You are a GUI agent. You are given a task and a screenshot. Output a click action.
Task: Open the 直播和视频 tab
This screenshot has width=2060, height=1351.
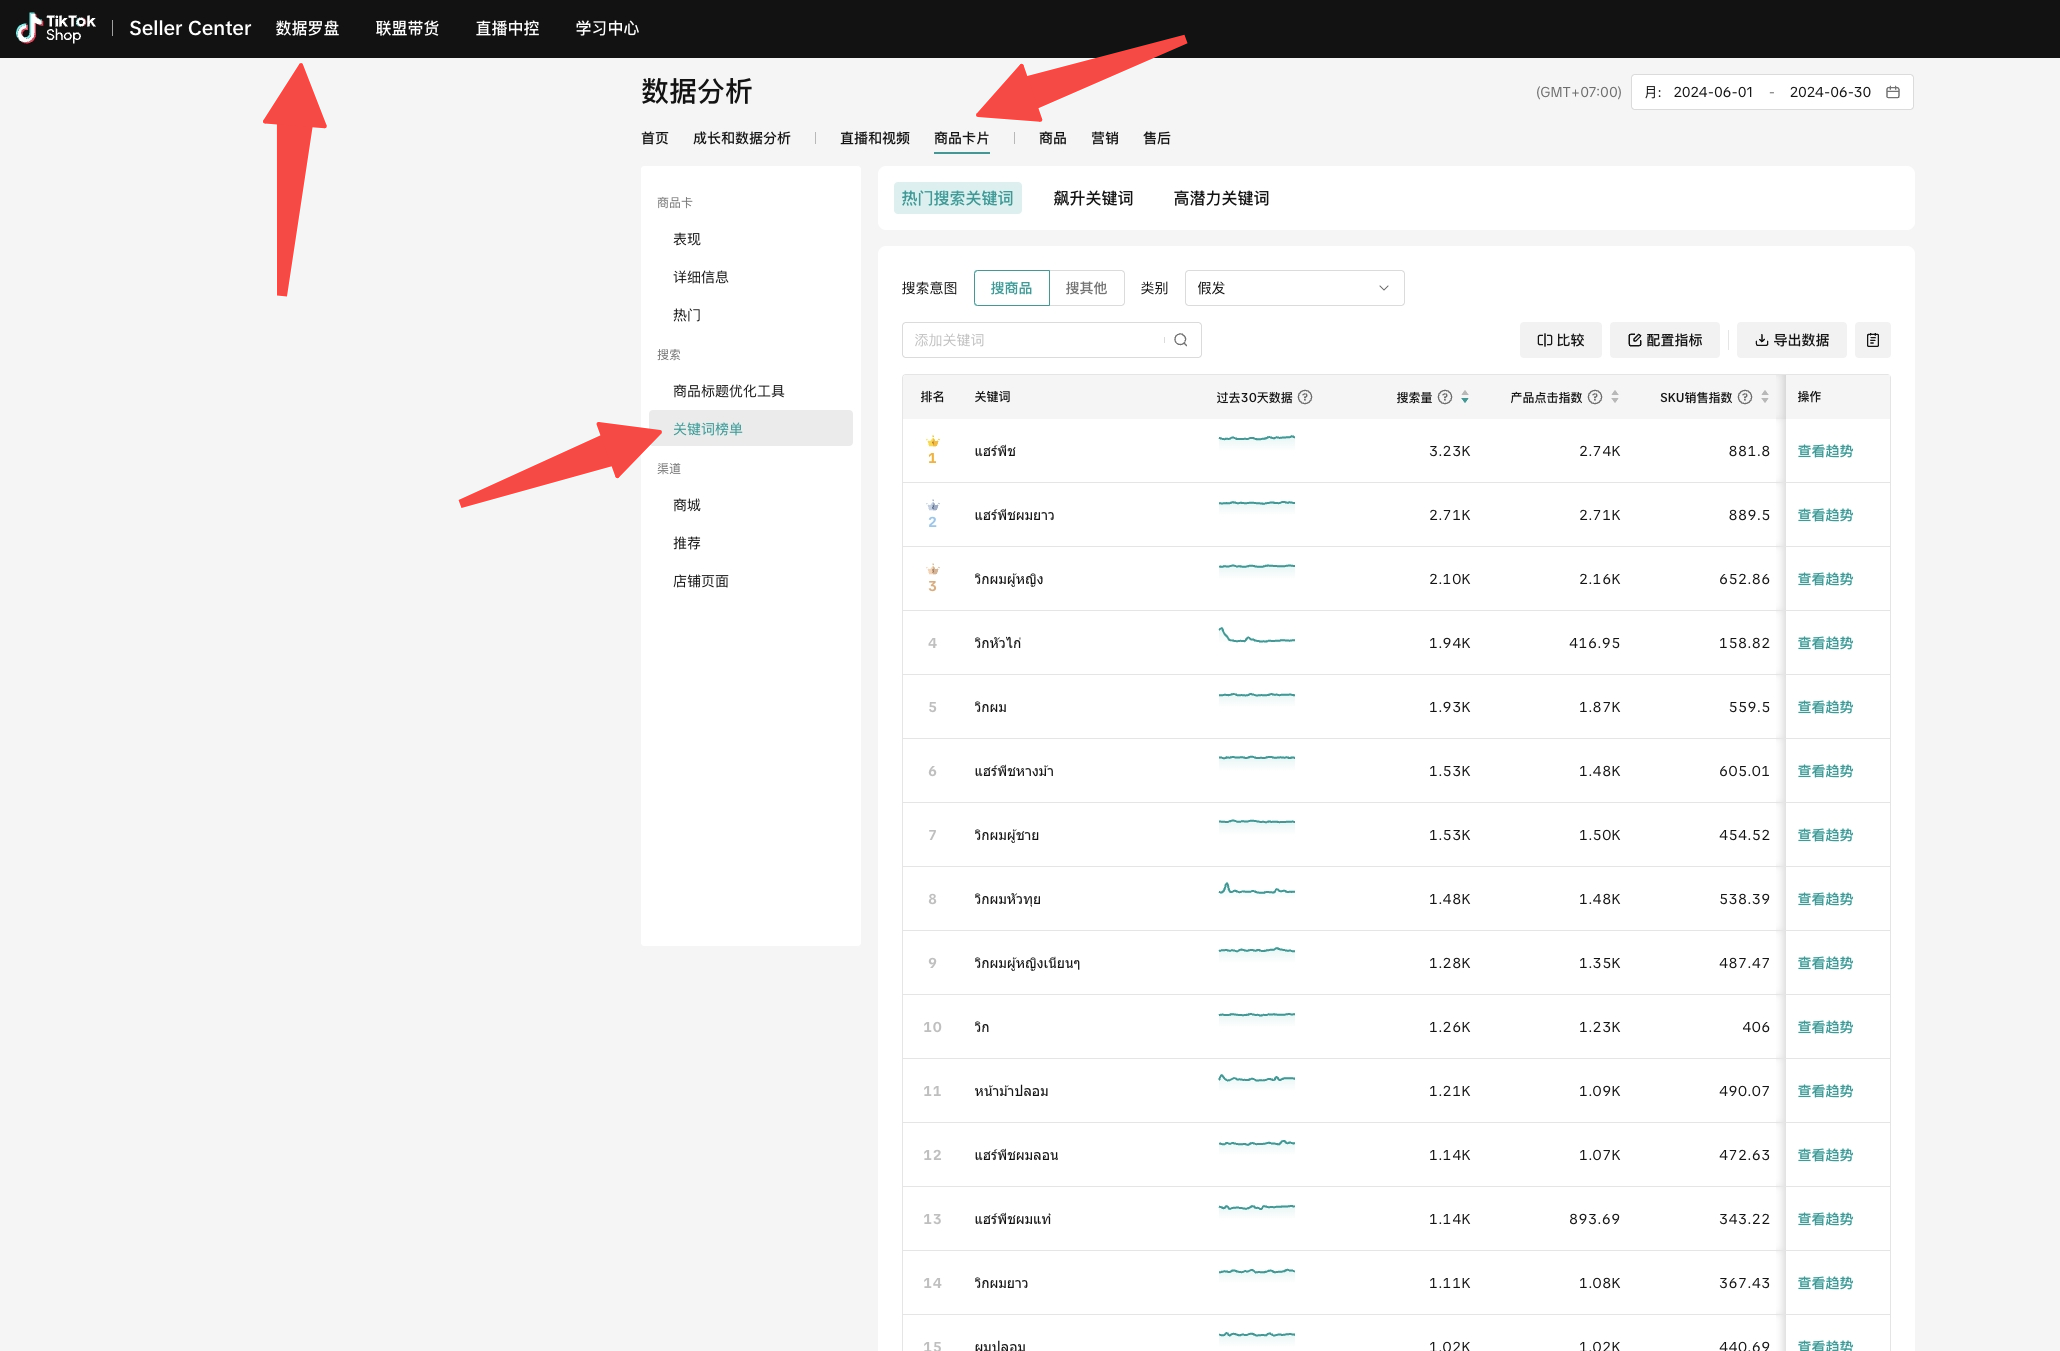874,138
